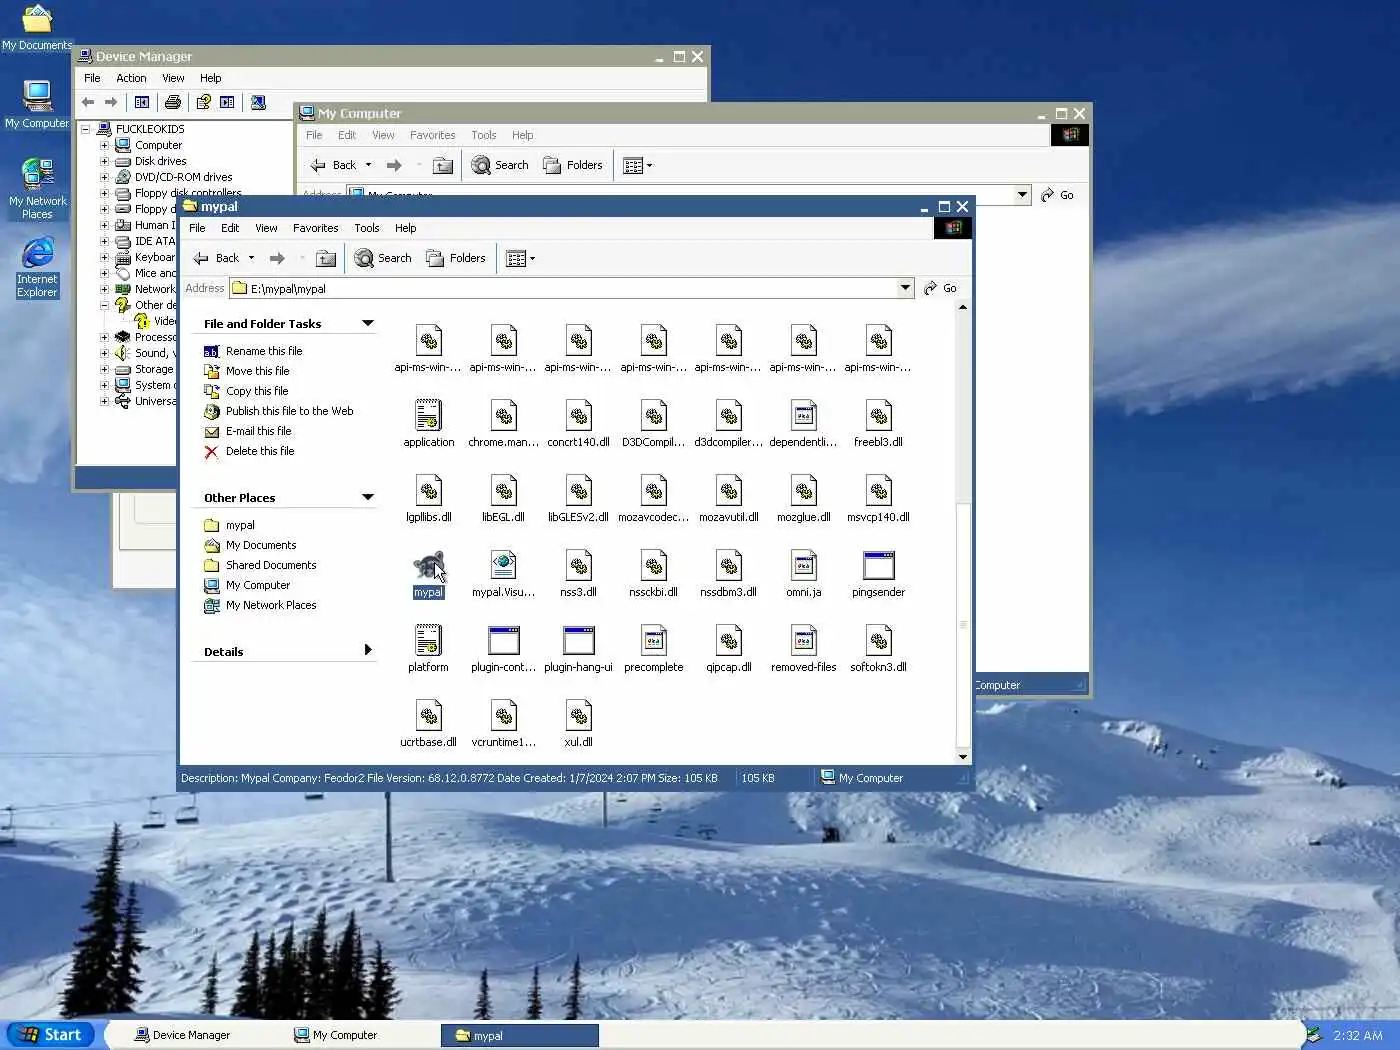
Task: Click Publish this file to the Web
Action: (289, 411)
